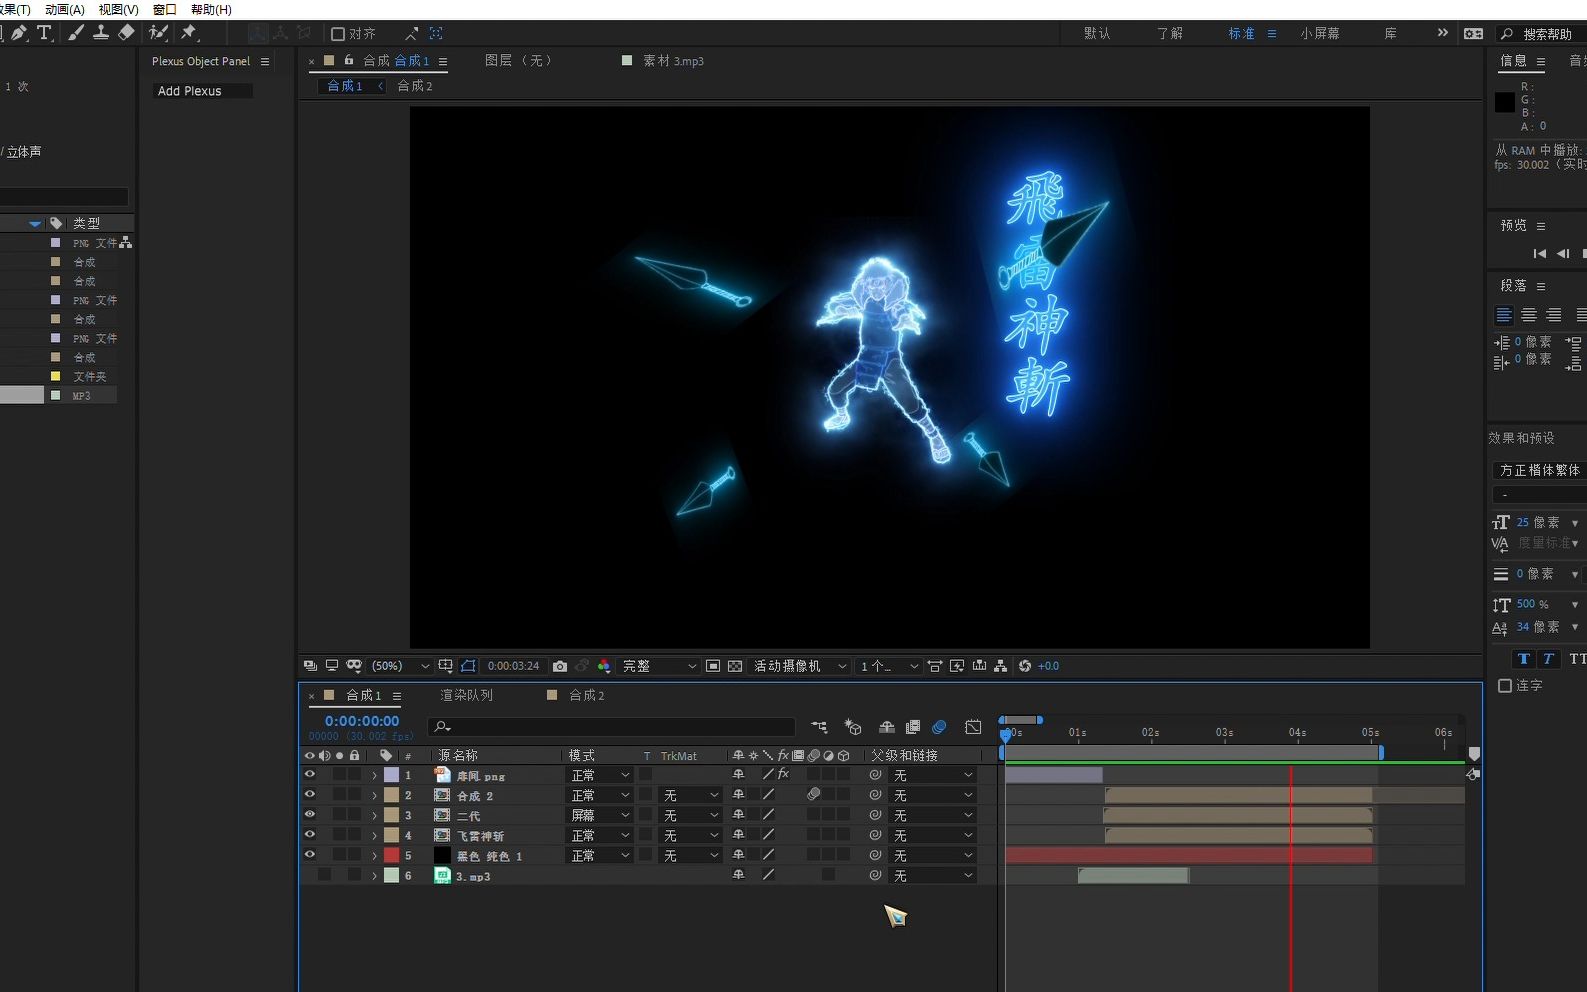The image size is (1587, 992).
Task: Switch to the 默认 workspace
Action: coord(1097,33)
